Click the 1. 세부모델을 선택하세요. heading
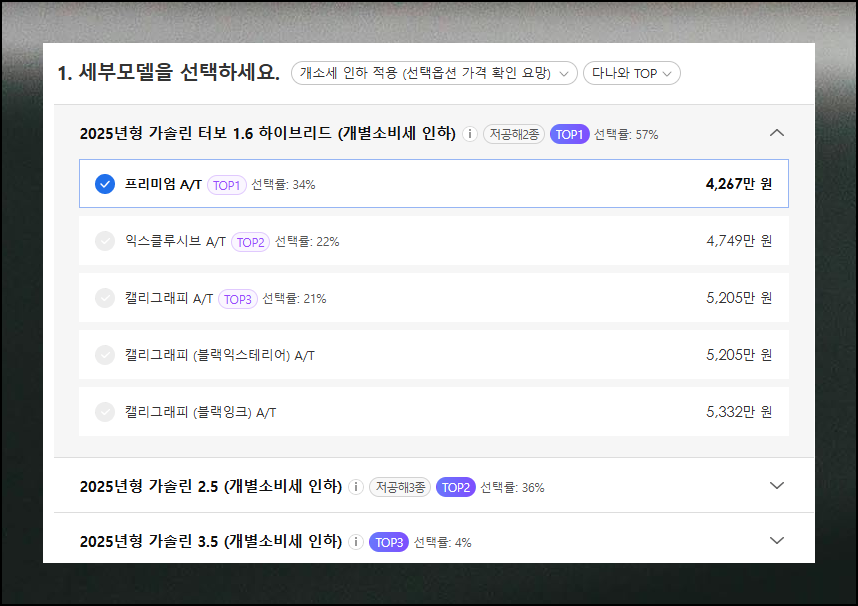Image resolution: width=858 pixels, height=606 pixels. (169, 73)
